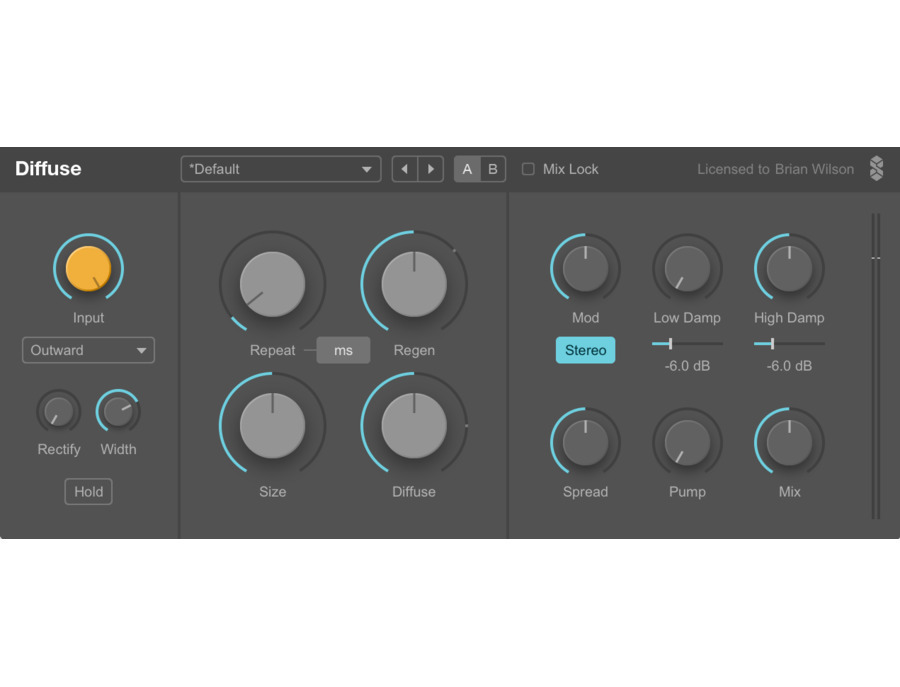Click the Pump knob

[687, 443]
